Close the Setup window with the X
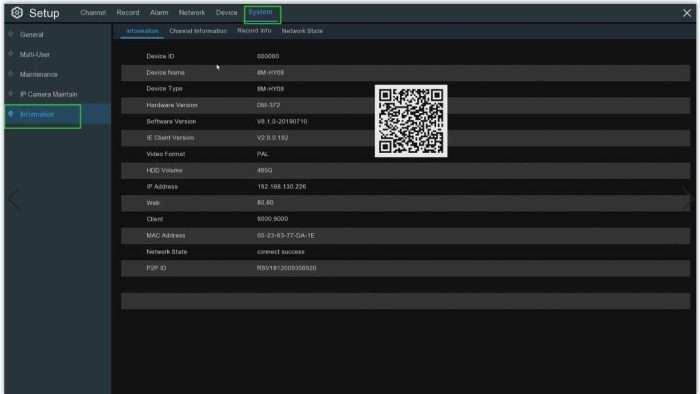 coord(687,13)
